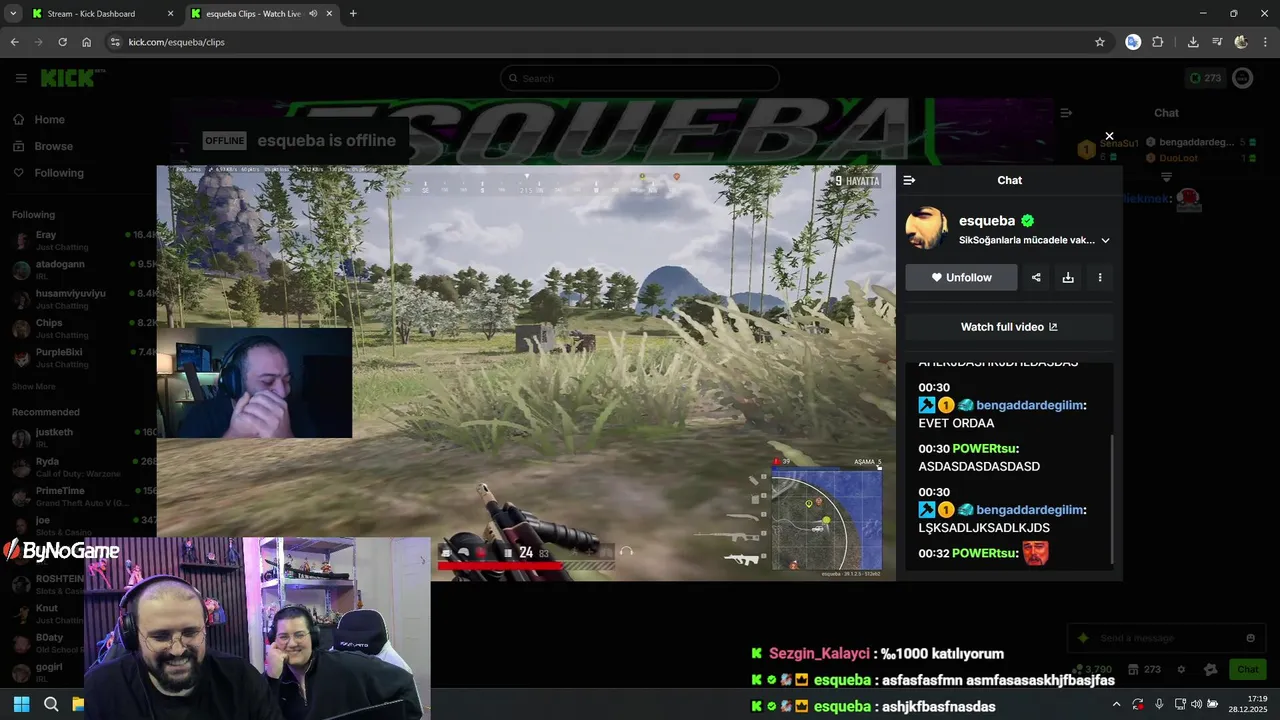Viewport: 1280px width, 720px height.
Task: Open Chrome media controls
Action: [x=1217, y=42]
